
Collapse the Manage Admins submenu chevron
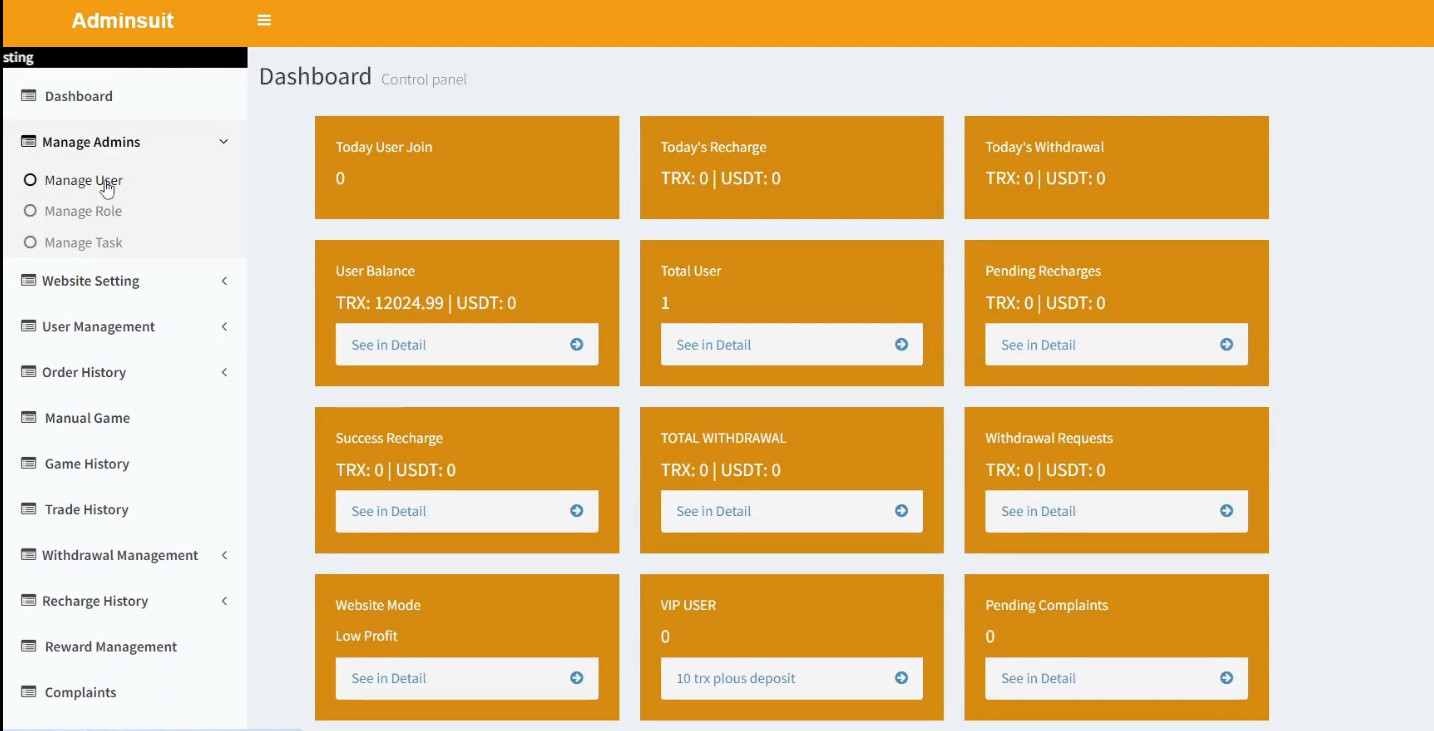(224, 142)
